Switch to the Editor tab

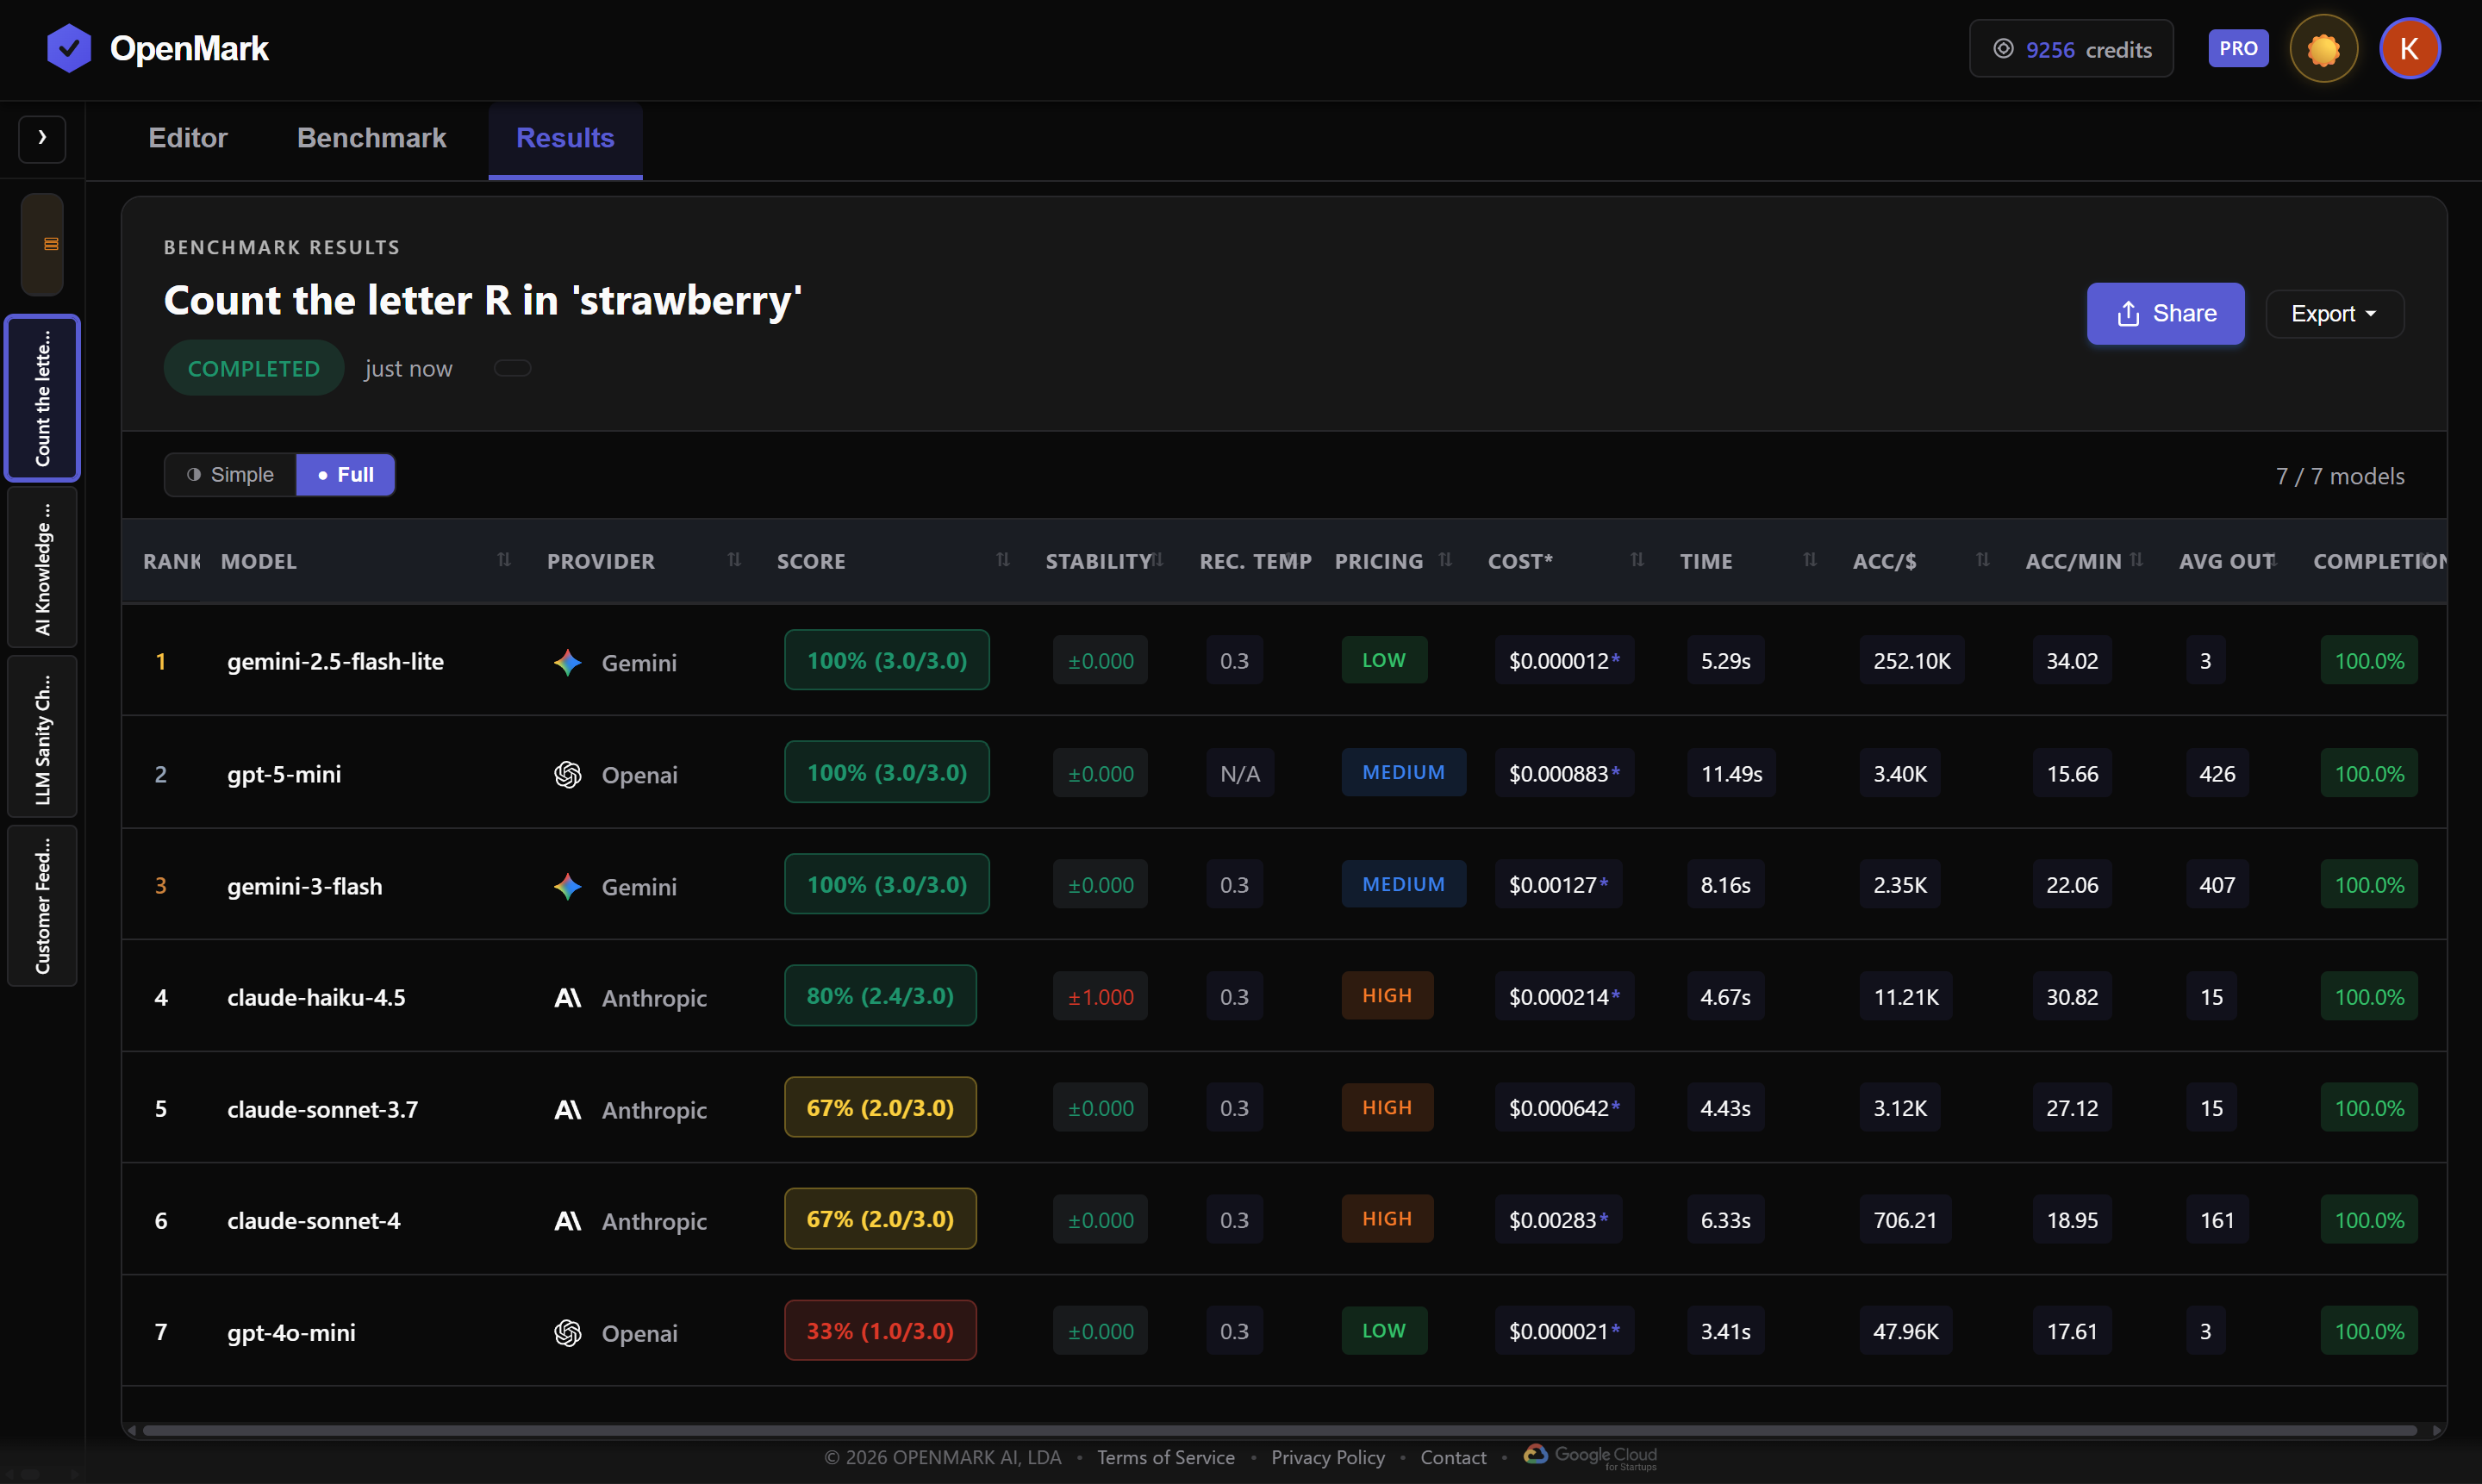tap(187, 138)
